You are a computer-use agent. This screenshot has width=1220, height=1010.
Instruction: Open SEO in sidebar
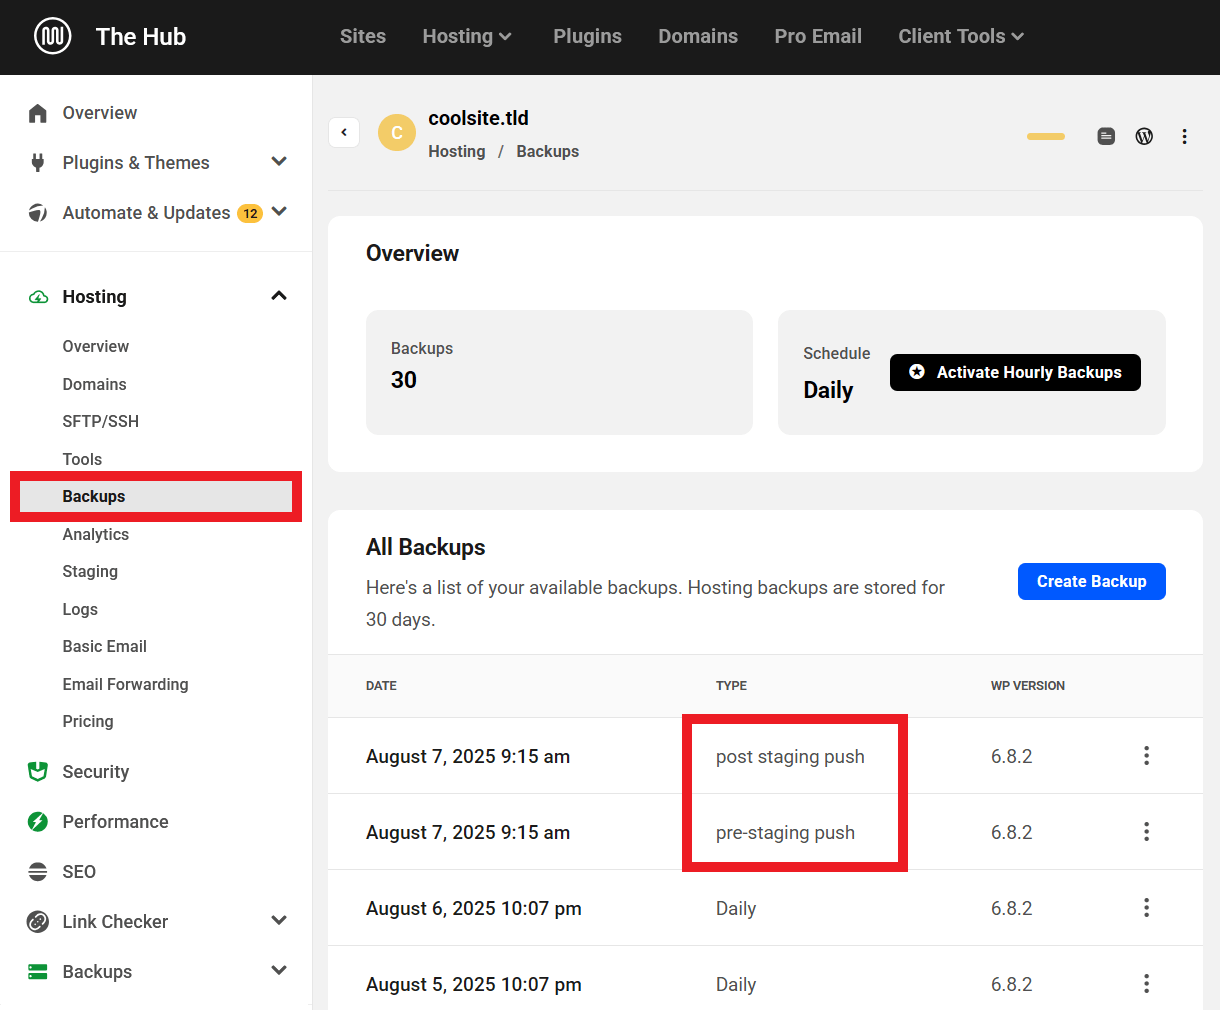79,872
